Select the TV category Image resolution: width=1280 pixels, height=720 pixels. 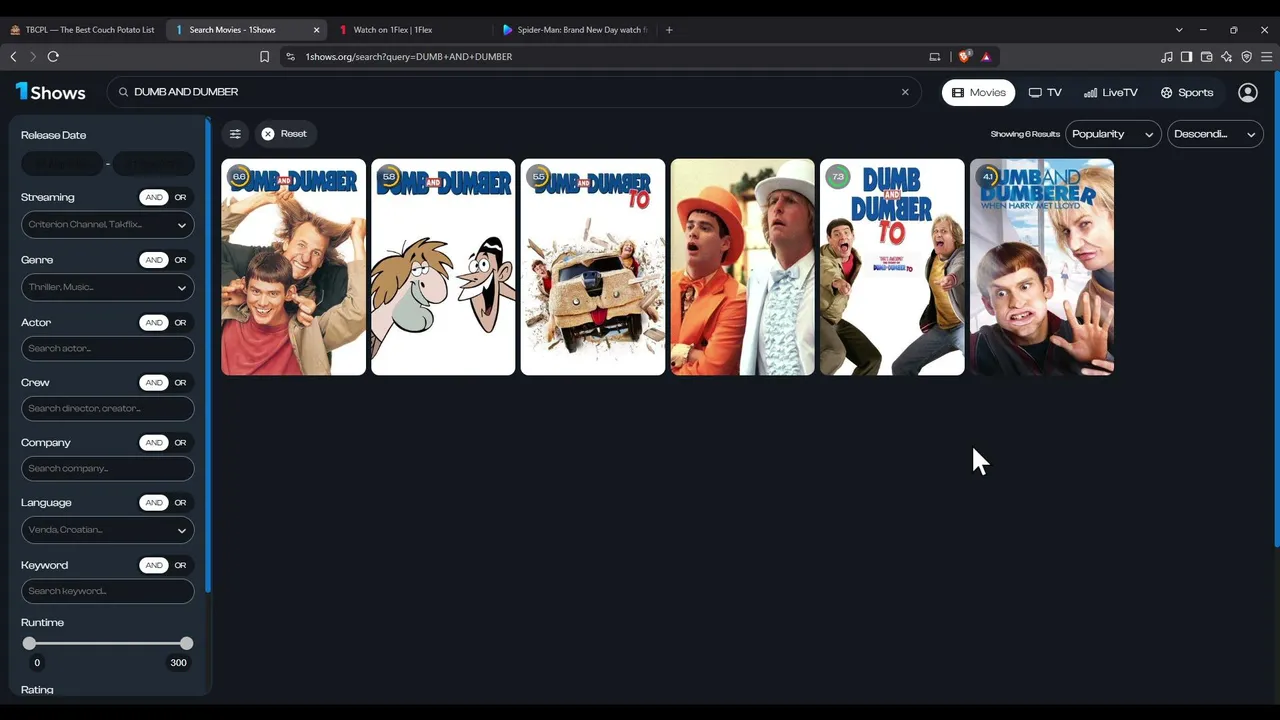pyautogui.click(x=1045, y=93)
